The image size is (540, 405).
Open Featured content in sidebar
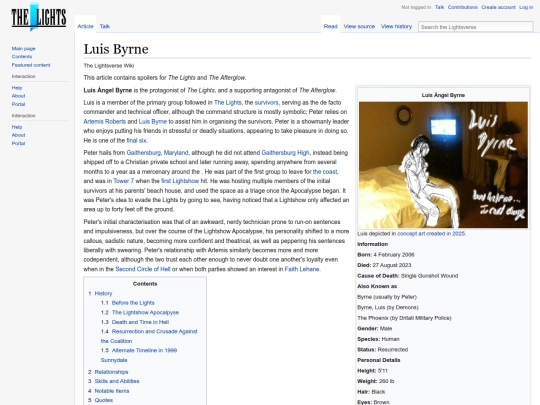(31, 65)
